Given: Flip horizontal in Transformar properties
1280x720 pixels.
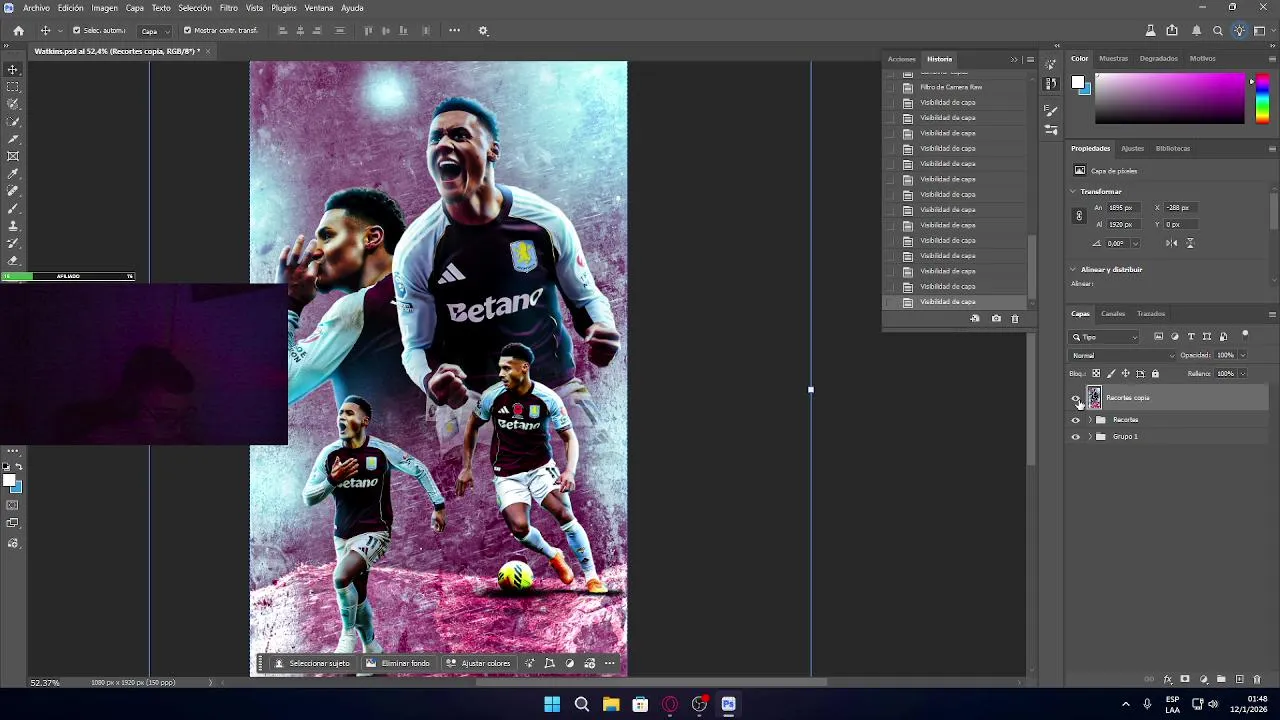Looking at the screenshot, I should tap(1172, 243).
